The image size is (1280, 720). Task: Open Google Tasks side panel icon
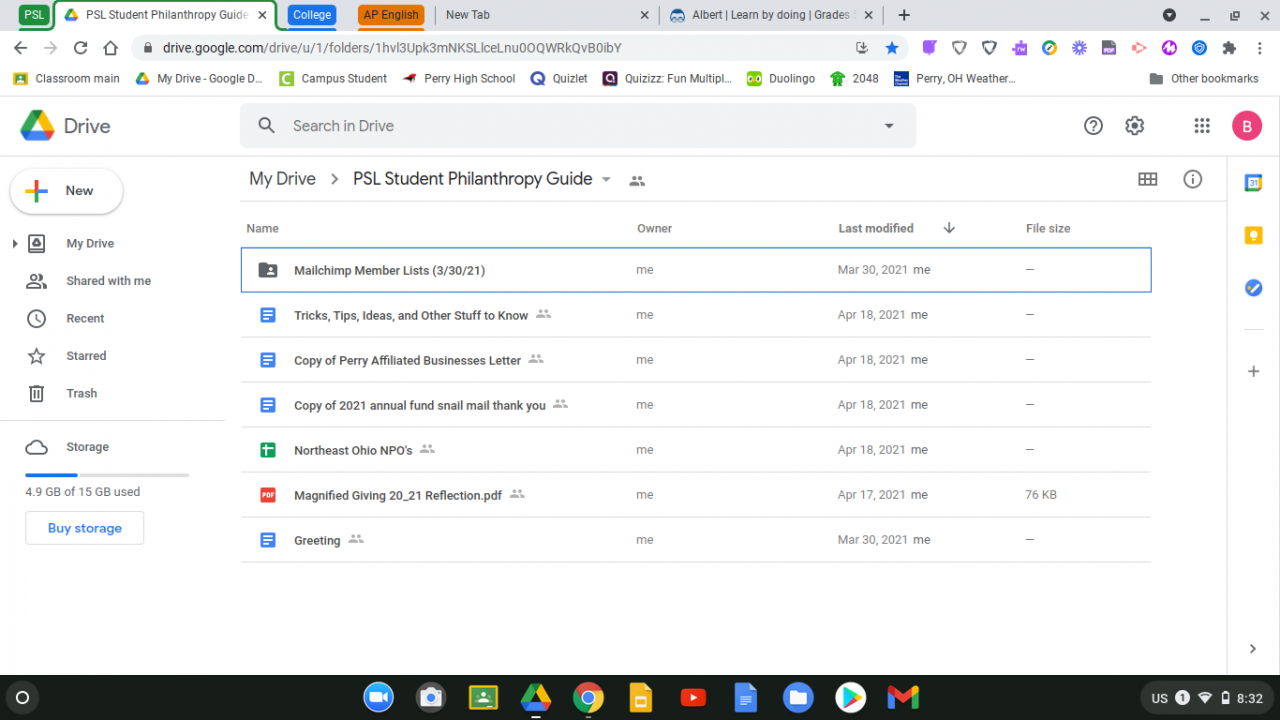(x=1253, y=288)
